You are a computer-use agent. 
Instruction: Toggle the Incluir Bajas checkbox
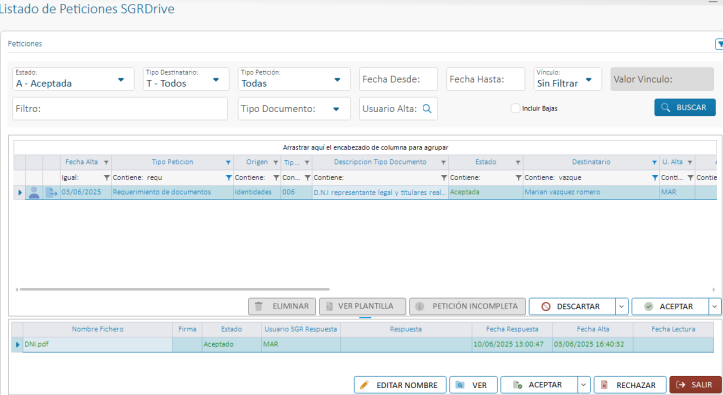[x=515, y=108]
